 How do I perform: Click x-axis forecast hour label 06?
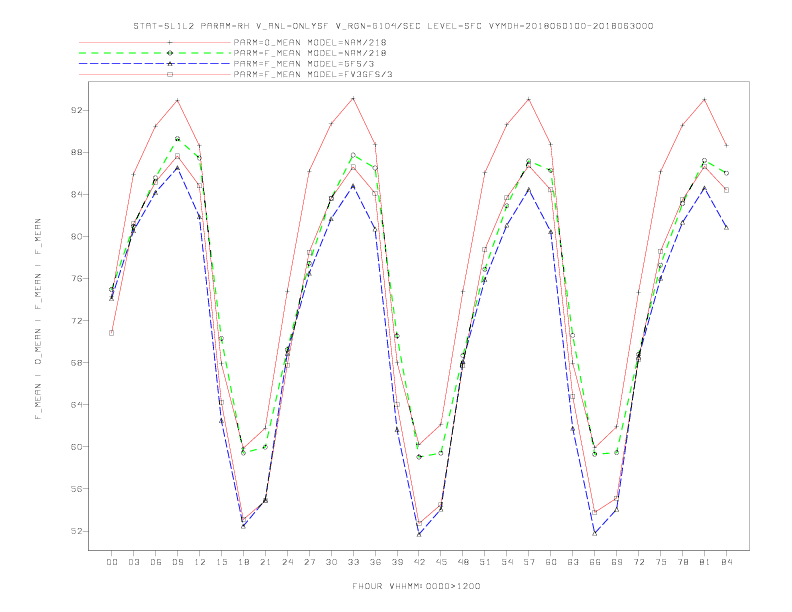click(x=156, y=562)
